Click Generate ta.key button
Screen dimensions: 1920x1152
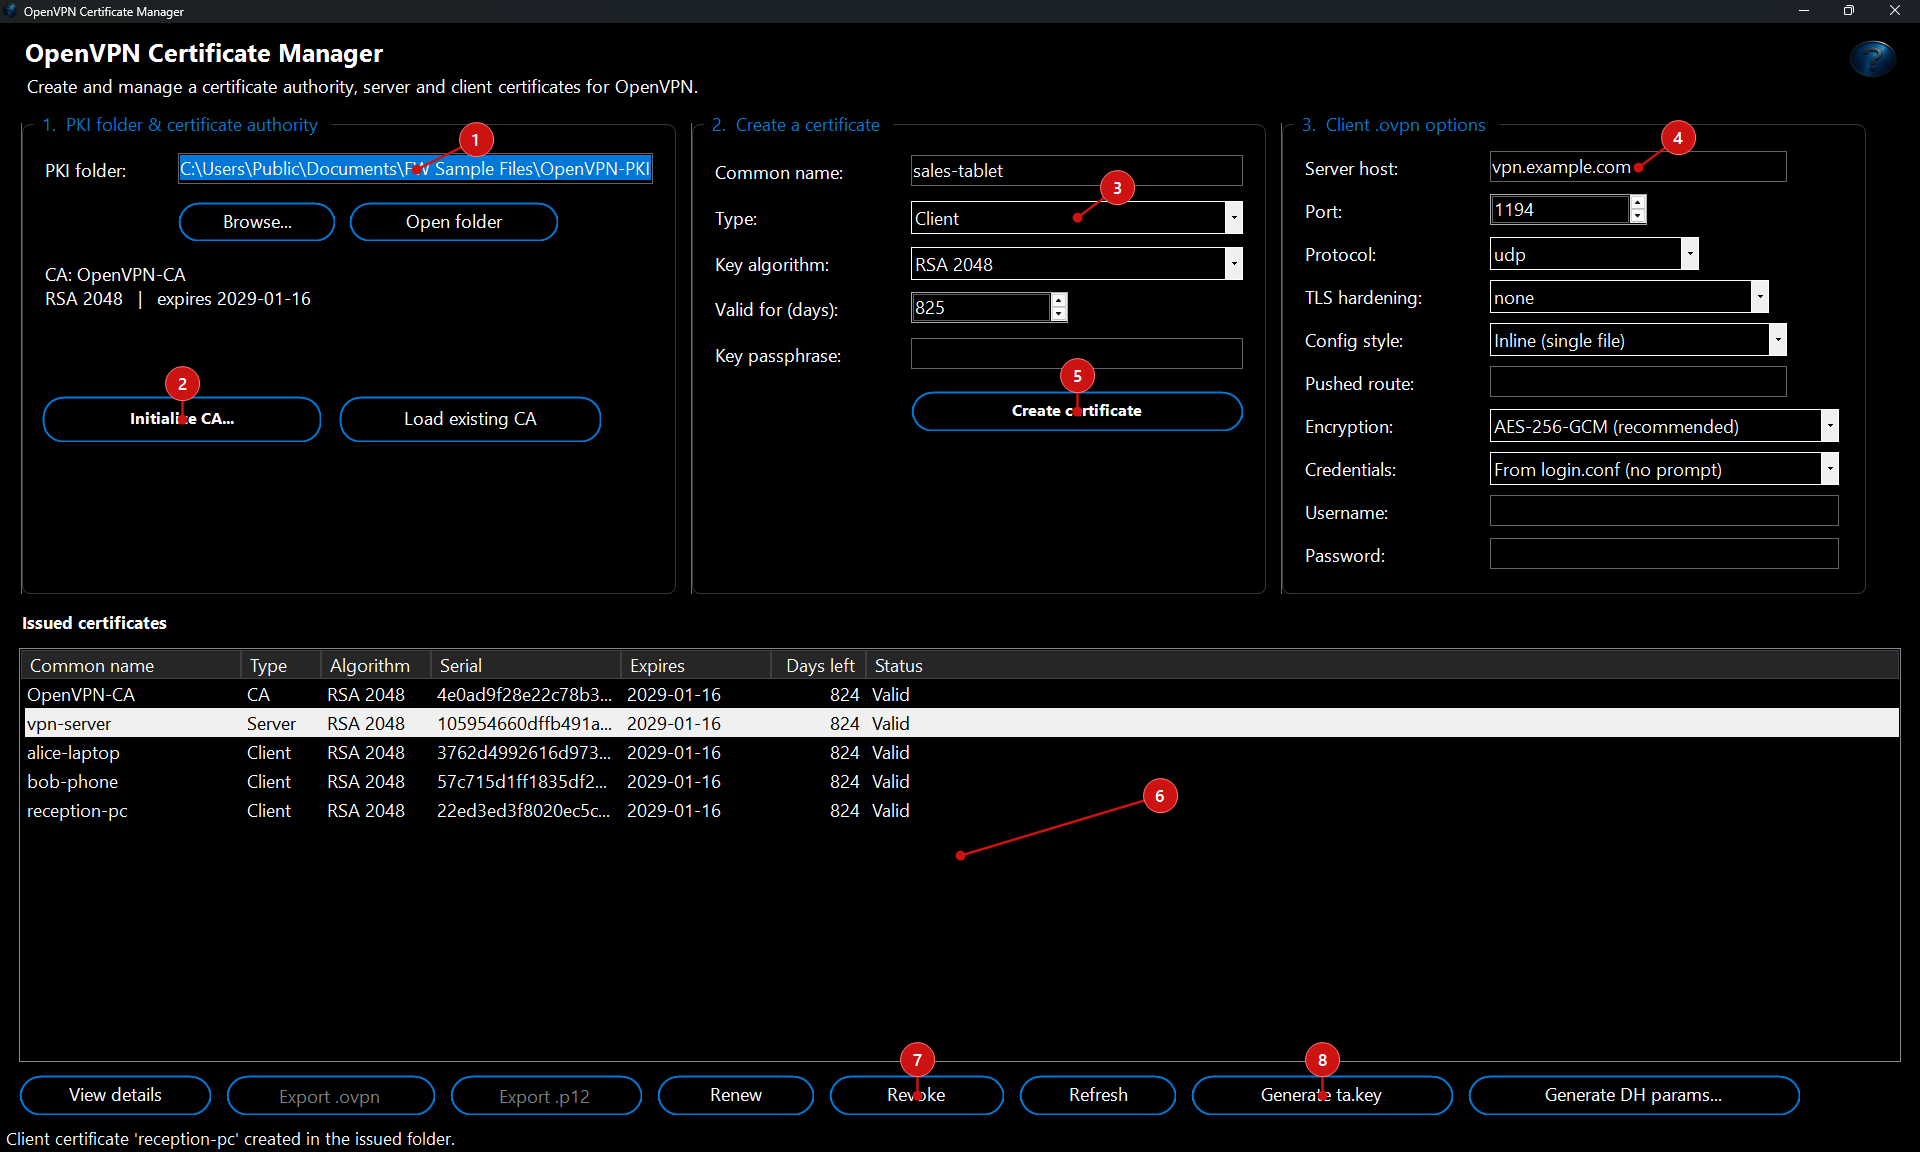(x=1322, y=1095)
